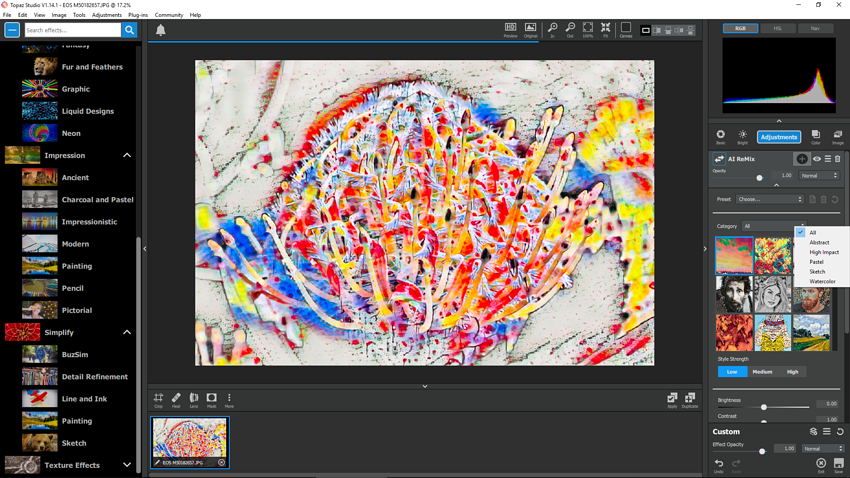Click the Duplicate icon

690,399
